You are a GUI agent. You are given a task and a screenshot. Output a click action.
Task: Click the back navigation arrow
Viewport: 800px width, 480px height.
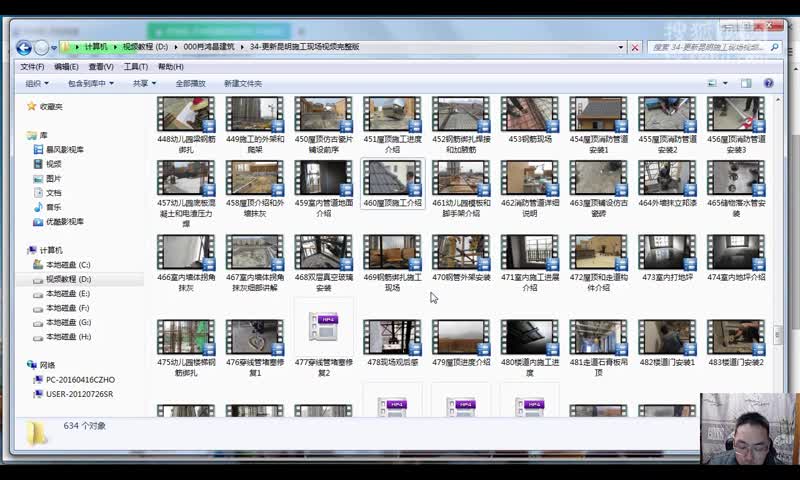pyautogui.click(x=23, y=47)
